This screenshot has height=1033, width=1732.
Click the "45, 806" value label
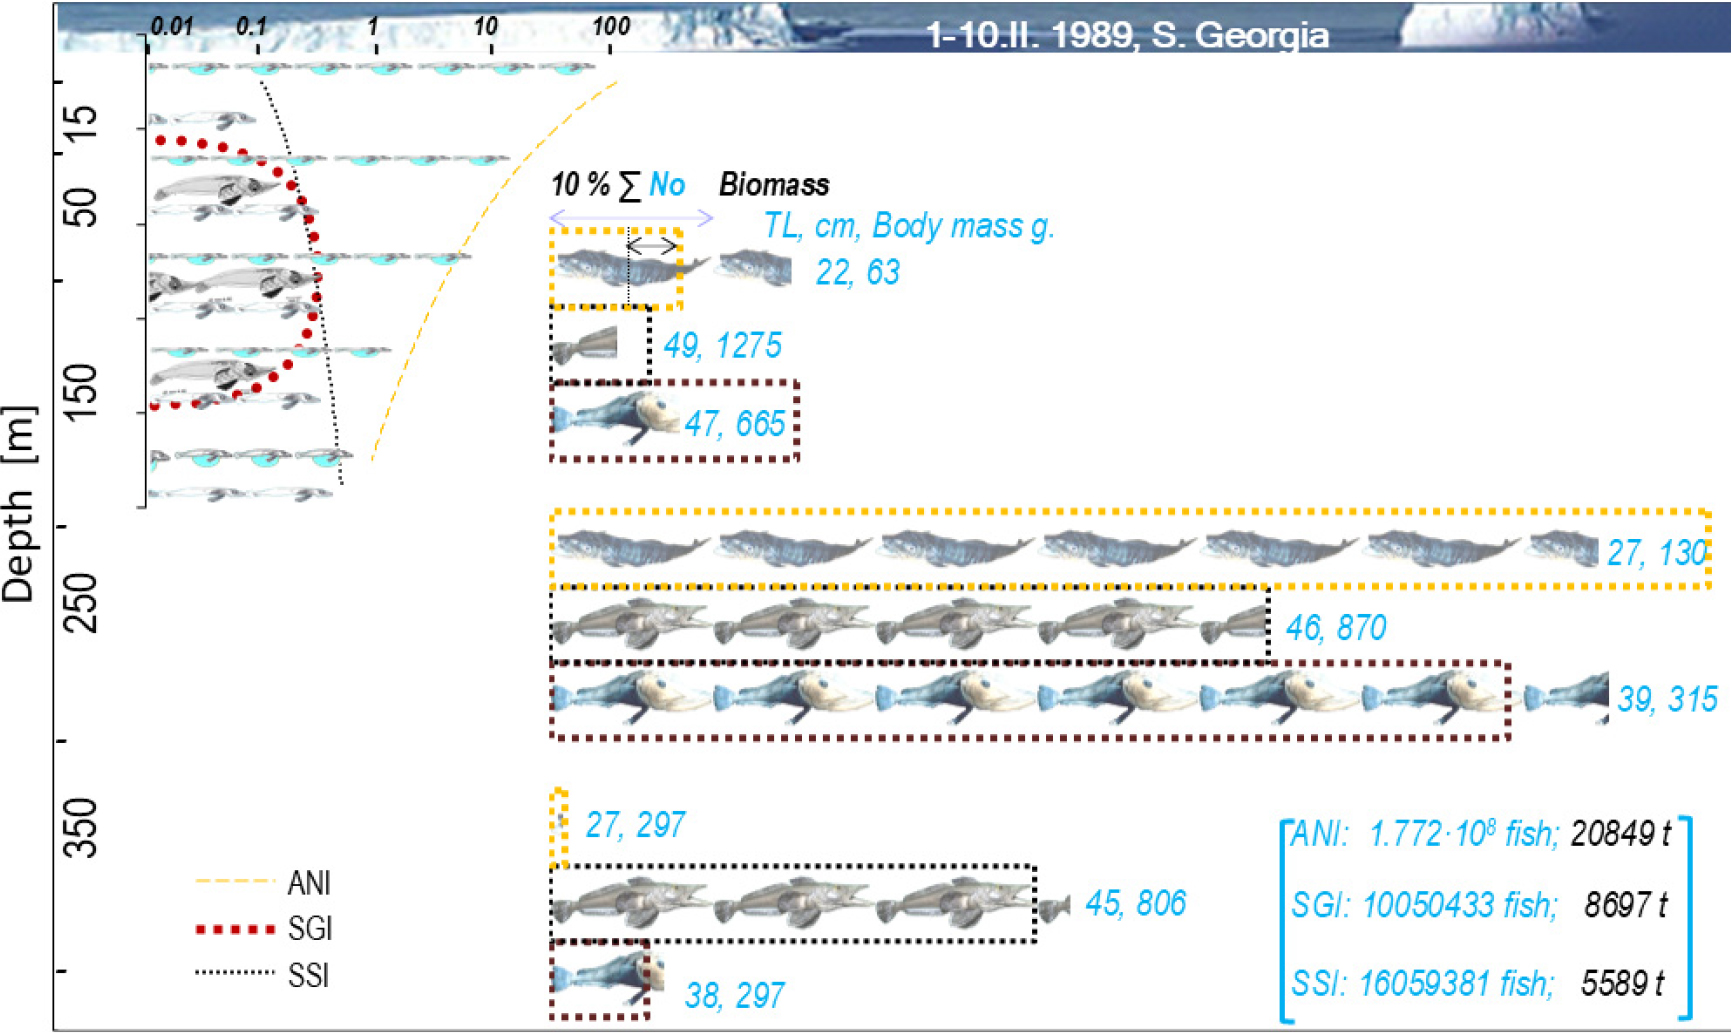point(1135,904)
